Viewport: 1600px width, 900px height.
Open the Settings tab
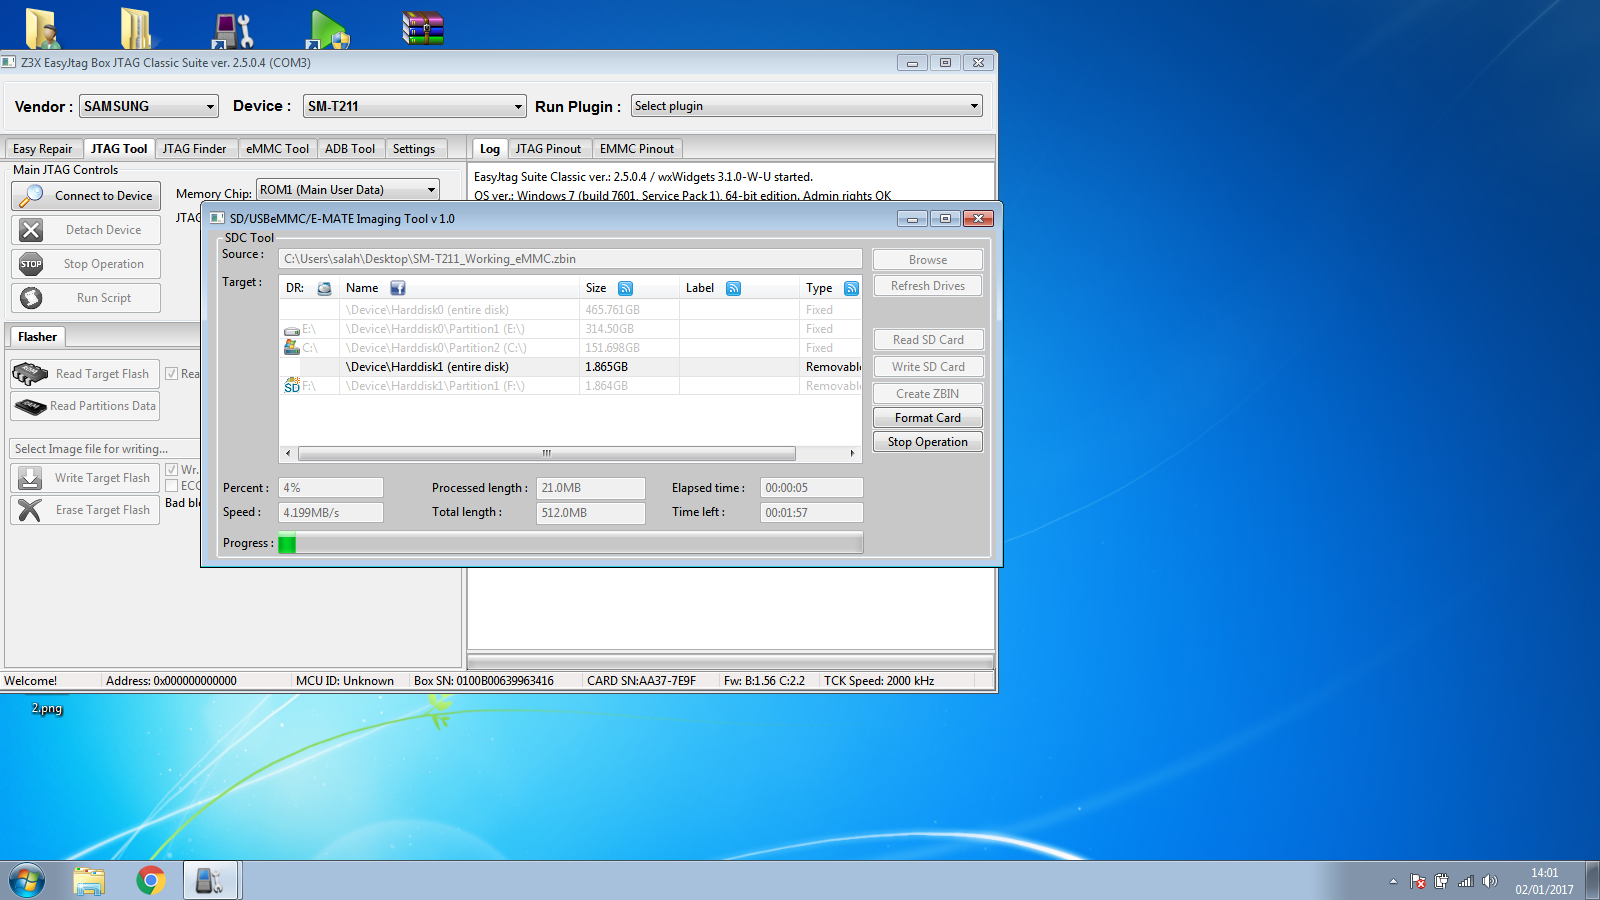click(414, 149)
